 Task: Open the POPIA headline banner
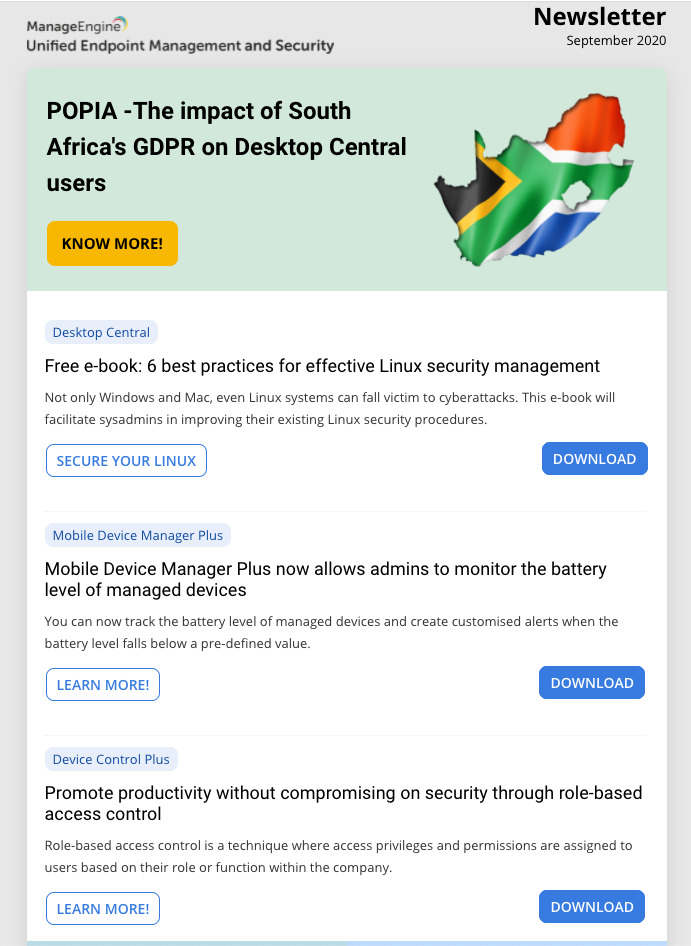(226, 147)
